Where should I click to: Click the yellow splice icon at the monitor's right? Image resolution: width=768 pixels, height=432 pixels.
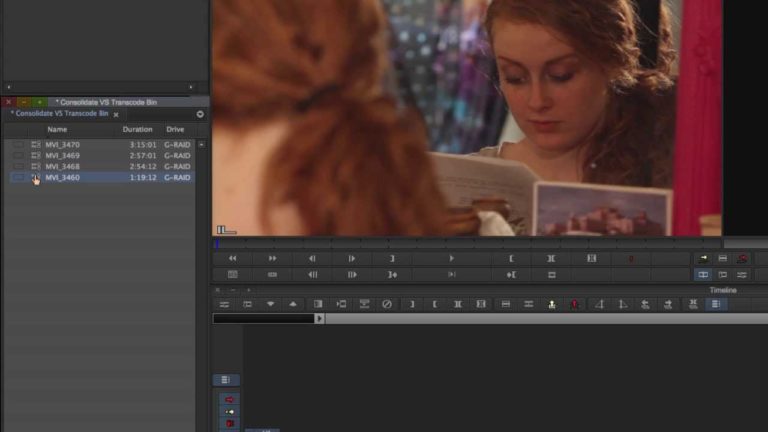[x=703, y=259]
